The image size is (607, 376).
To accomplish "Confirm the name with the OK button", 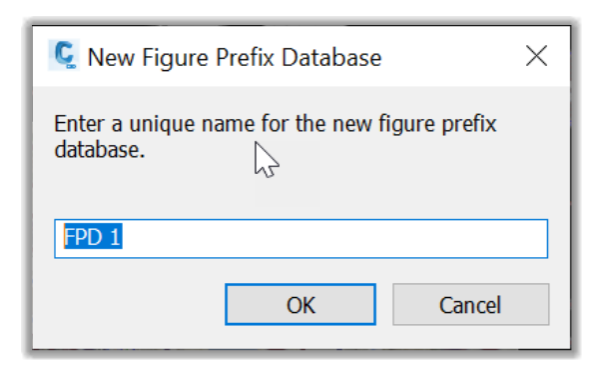I will (300, 304).
